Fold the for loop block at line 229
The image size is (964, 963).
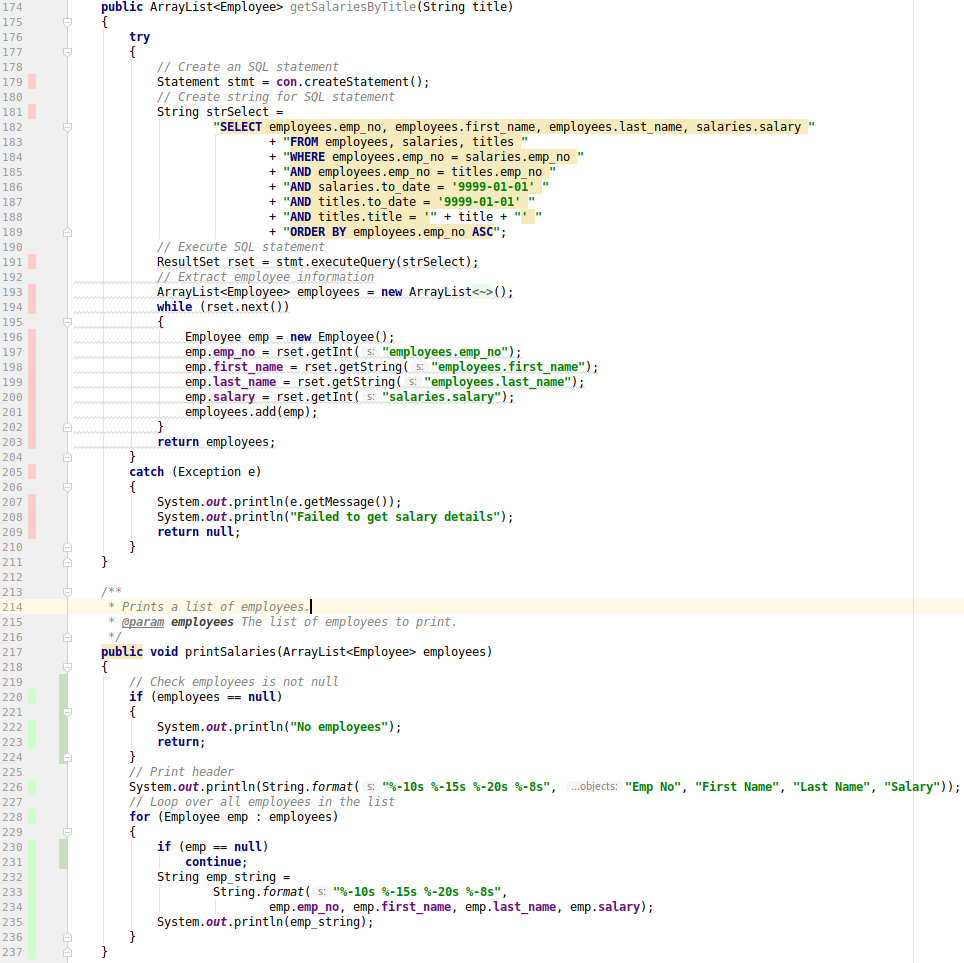68,832
